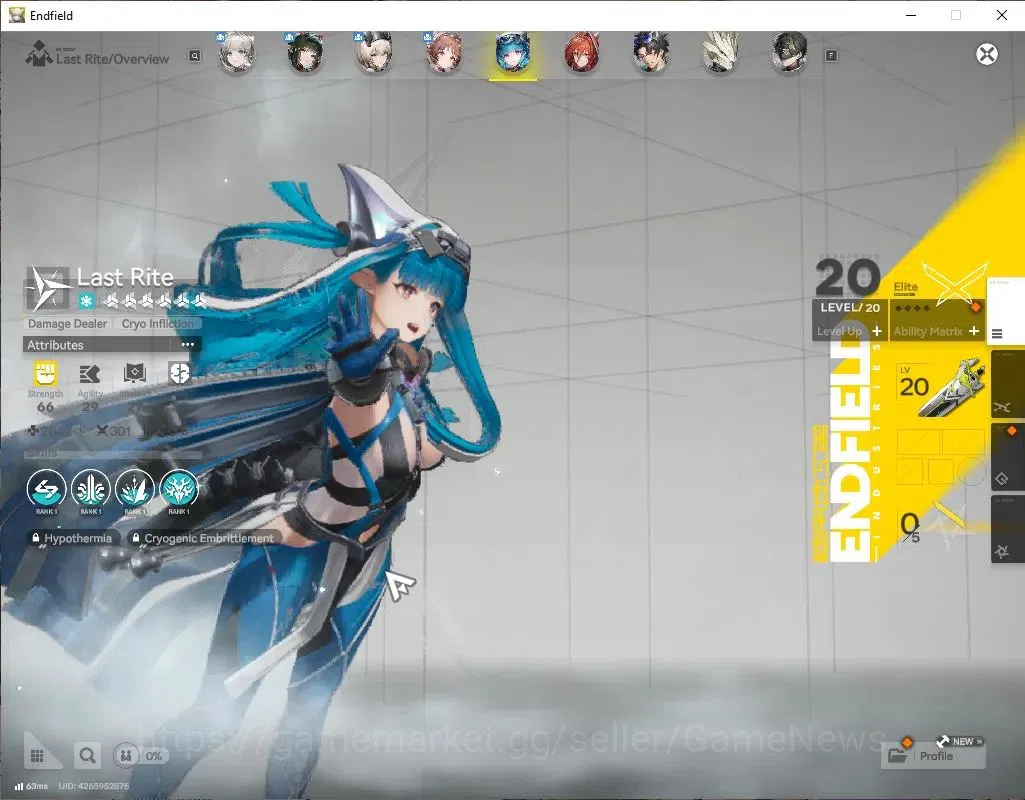Click the circular empty equipment slot
Viewport: 1025px width, 800px height.
click(972, 471)
